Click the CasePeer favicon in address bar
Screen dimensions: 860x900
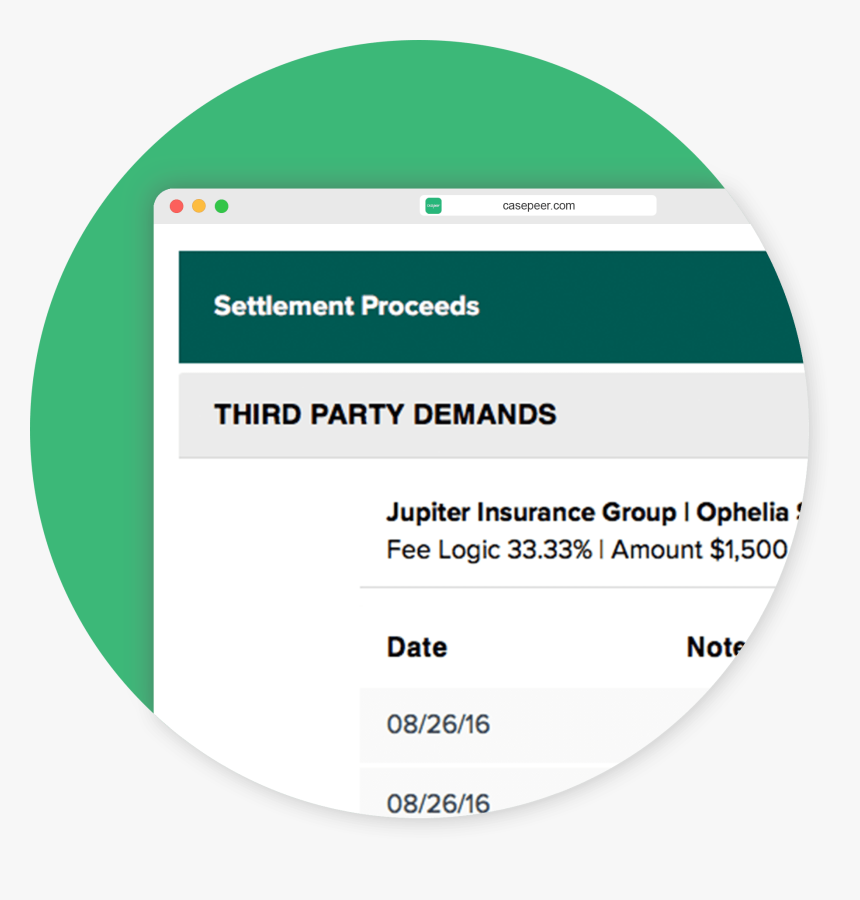pos(433,205)
